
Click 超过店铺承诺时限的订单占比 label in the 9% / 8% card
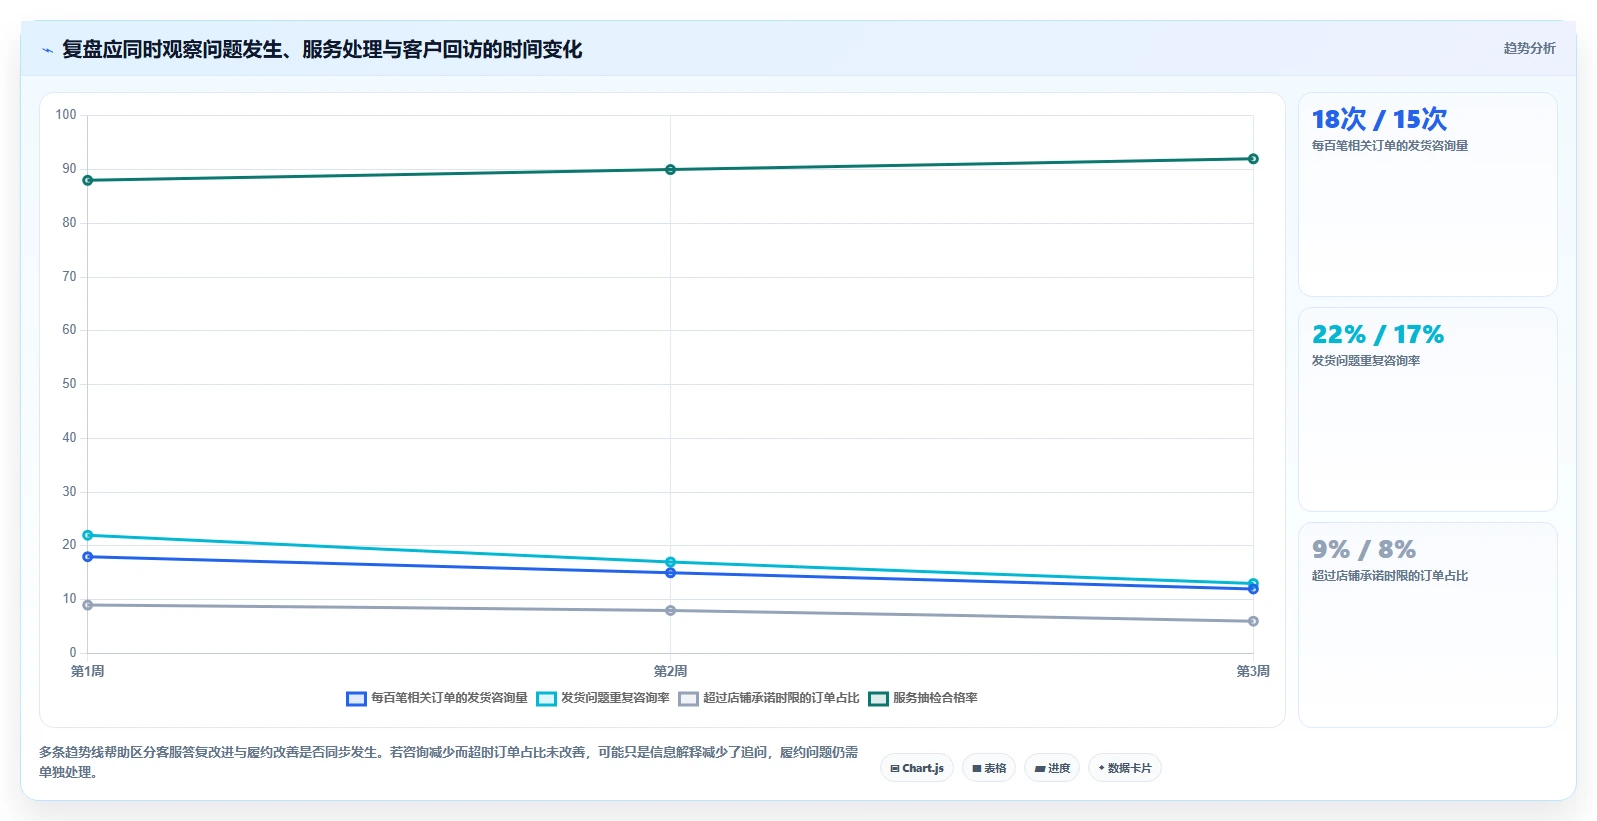1390,576
